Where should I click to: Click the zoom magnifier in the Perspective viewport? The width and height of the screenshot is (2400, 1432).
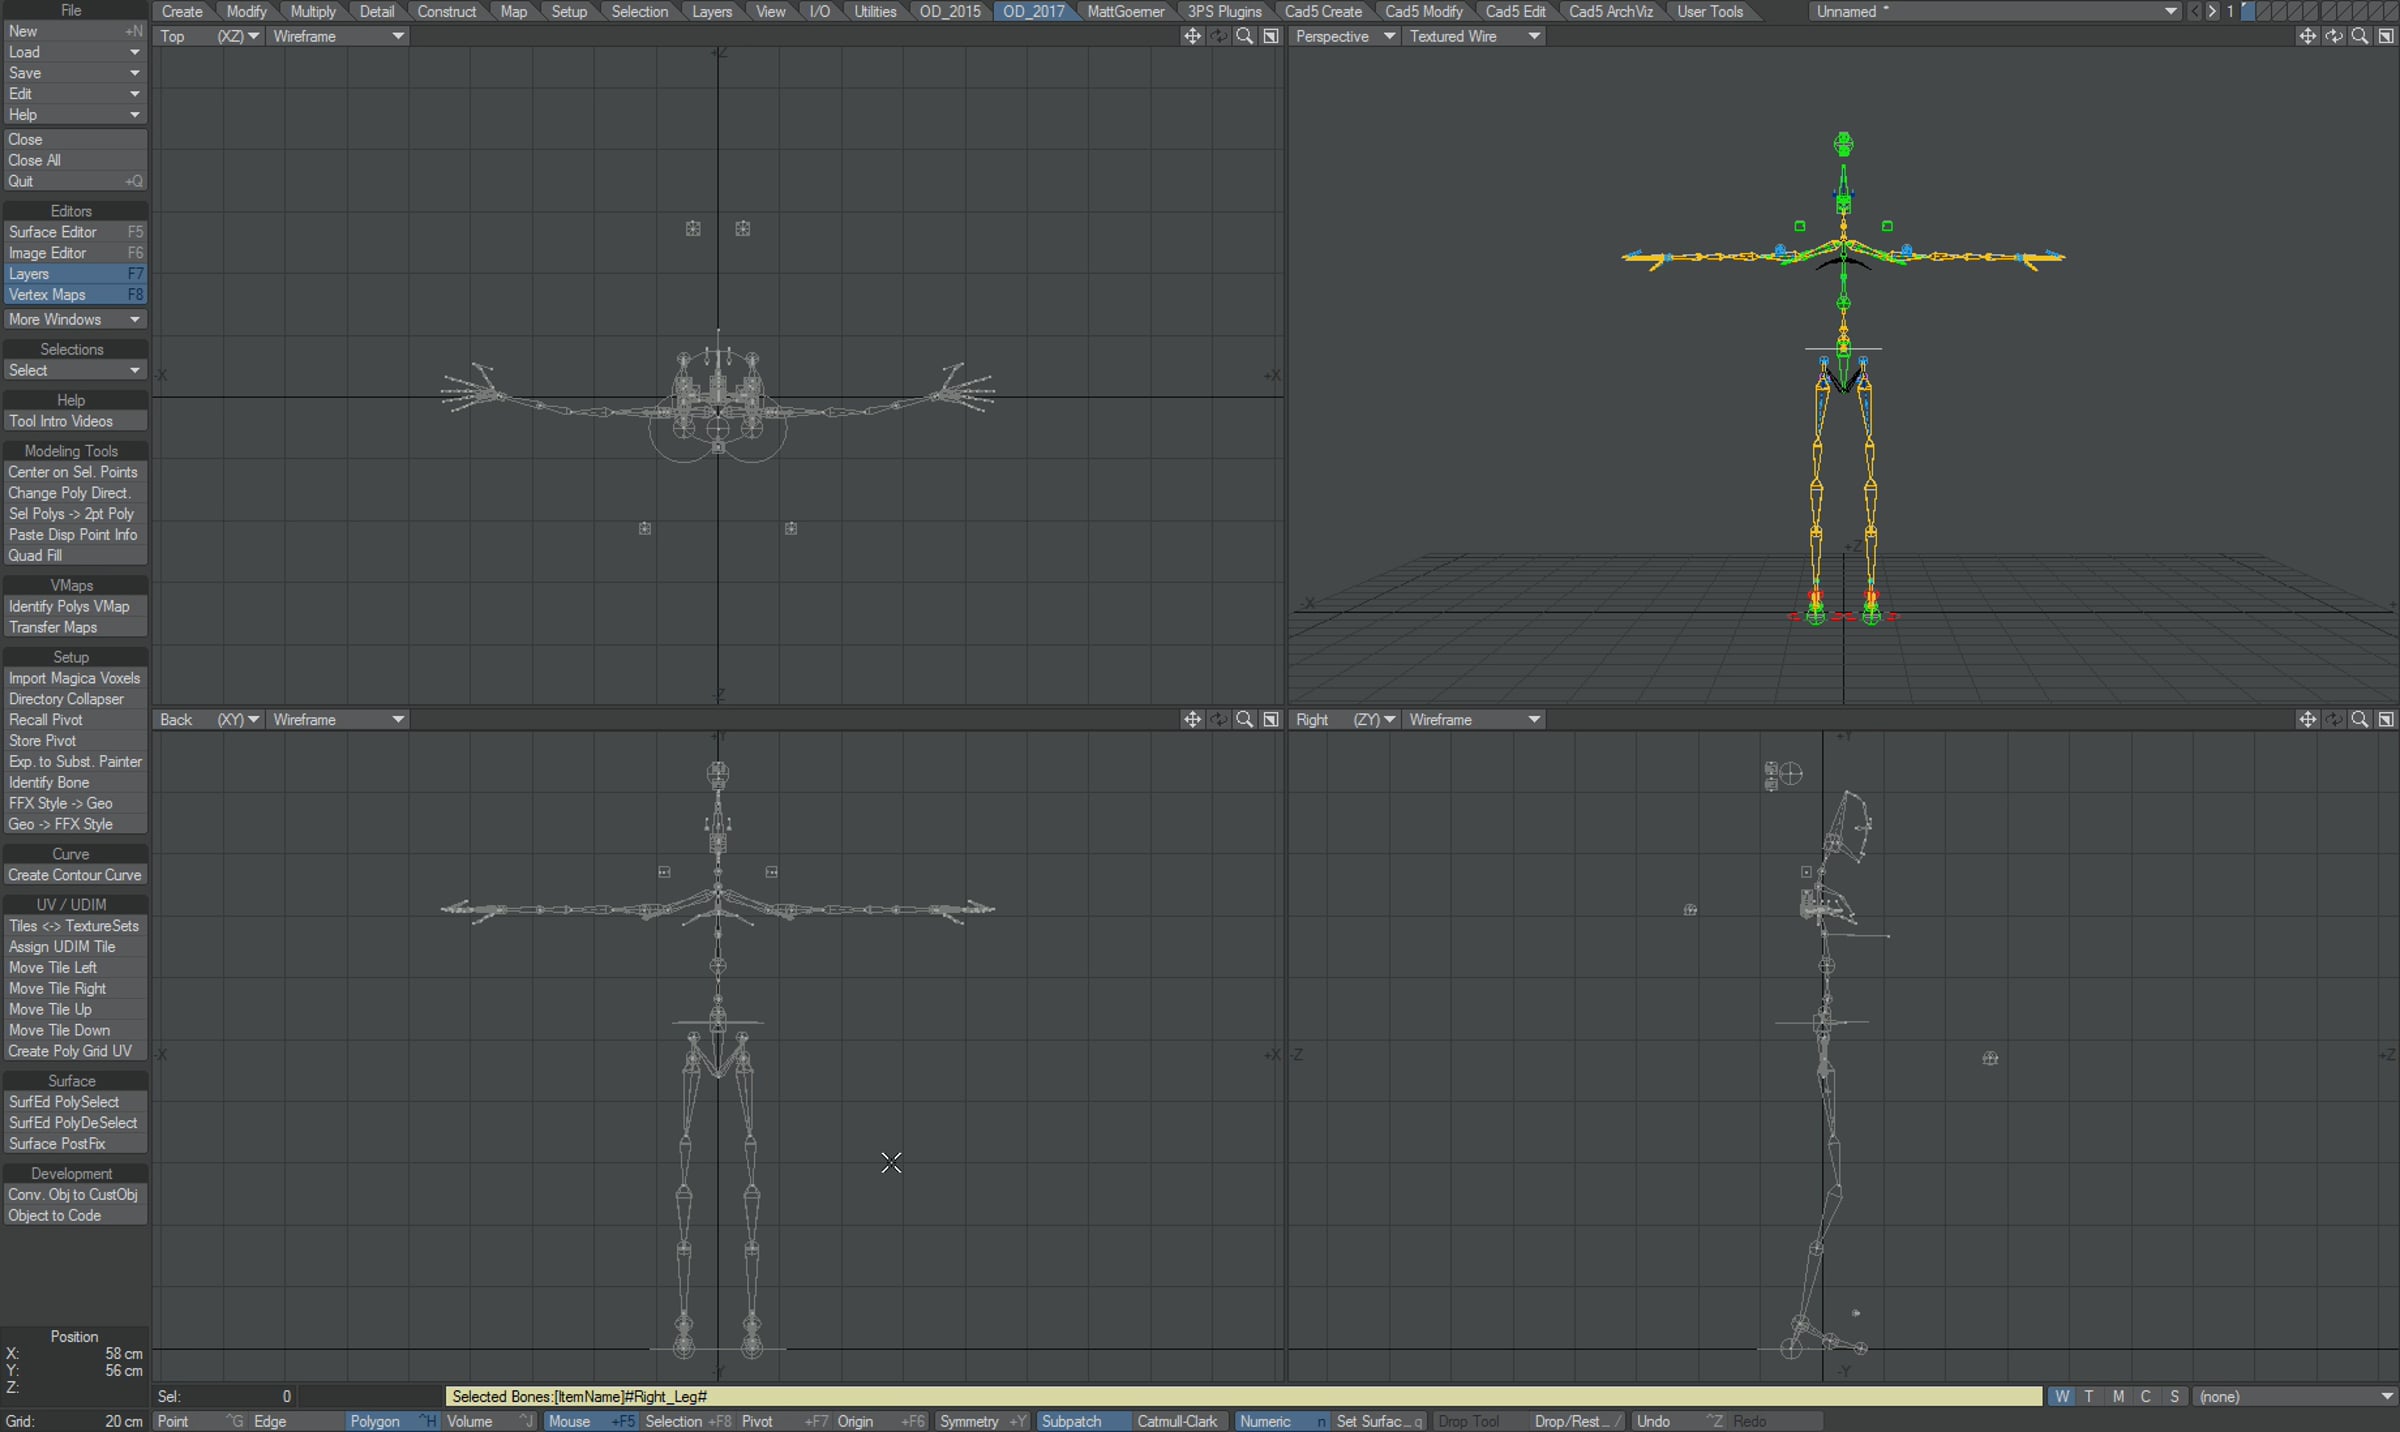2360,36
